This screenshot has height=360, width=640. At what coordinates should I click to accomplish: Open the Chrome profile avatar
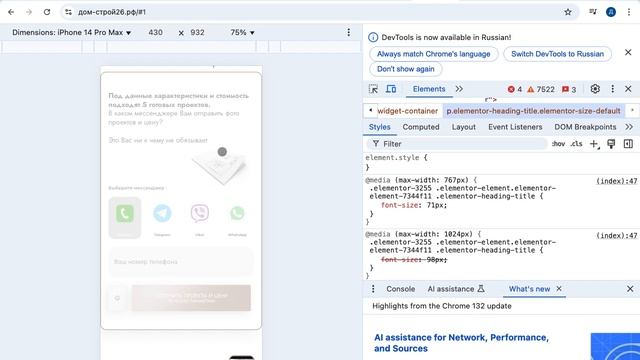611,12
